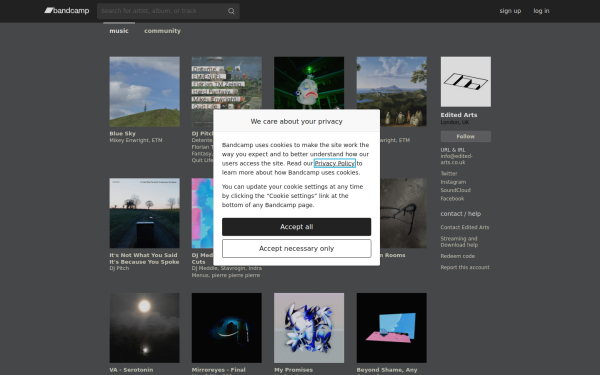Viewport: 600px width, 375px height.
Task: Click the VA - Serotonin title
Action: click(x=131, y=370)
